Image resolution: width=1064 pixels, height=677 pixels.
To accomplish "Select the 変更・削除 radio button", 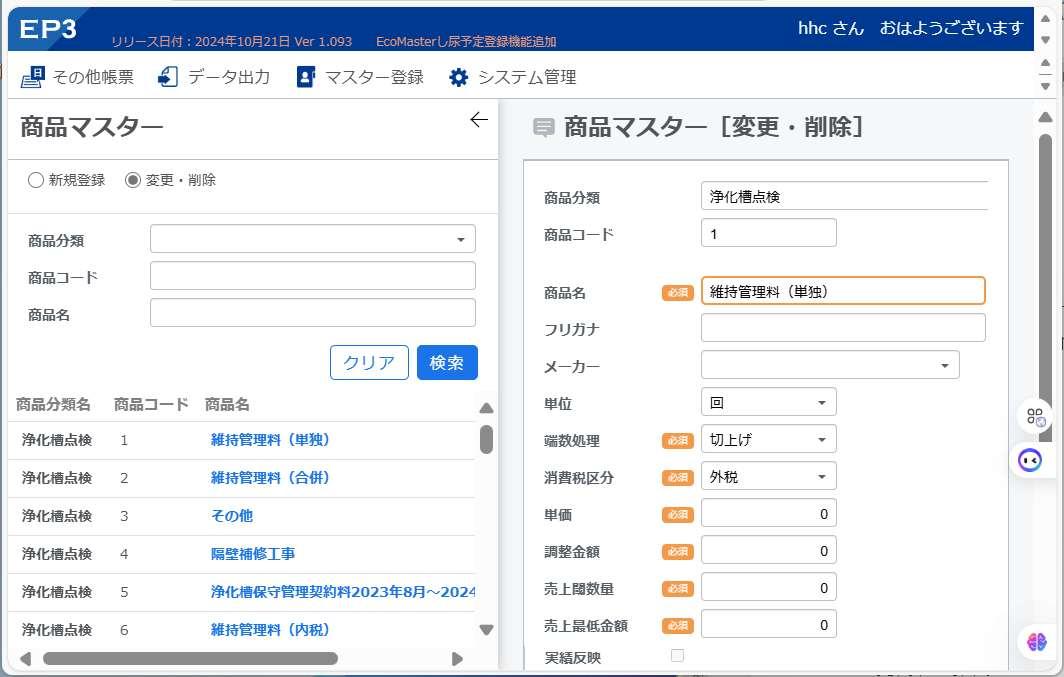I will click(x=132, y=180).
